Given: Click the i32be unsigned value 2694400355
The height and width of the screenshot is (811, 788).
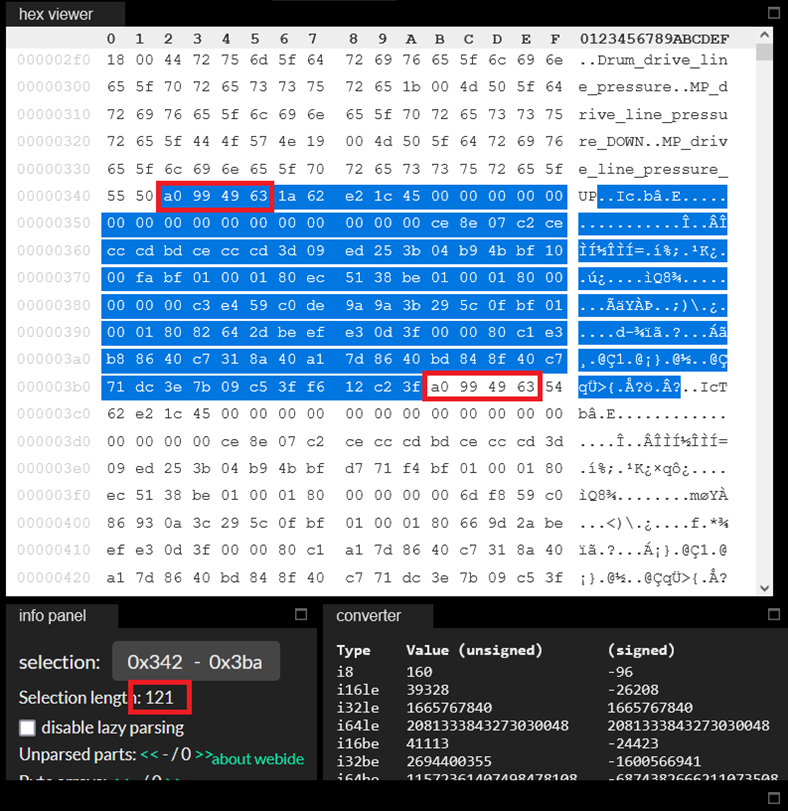Looking at the screenshot, I should 449,761.
